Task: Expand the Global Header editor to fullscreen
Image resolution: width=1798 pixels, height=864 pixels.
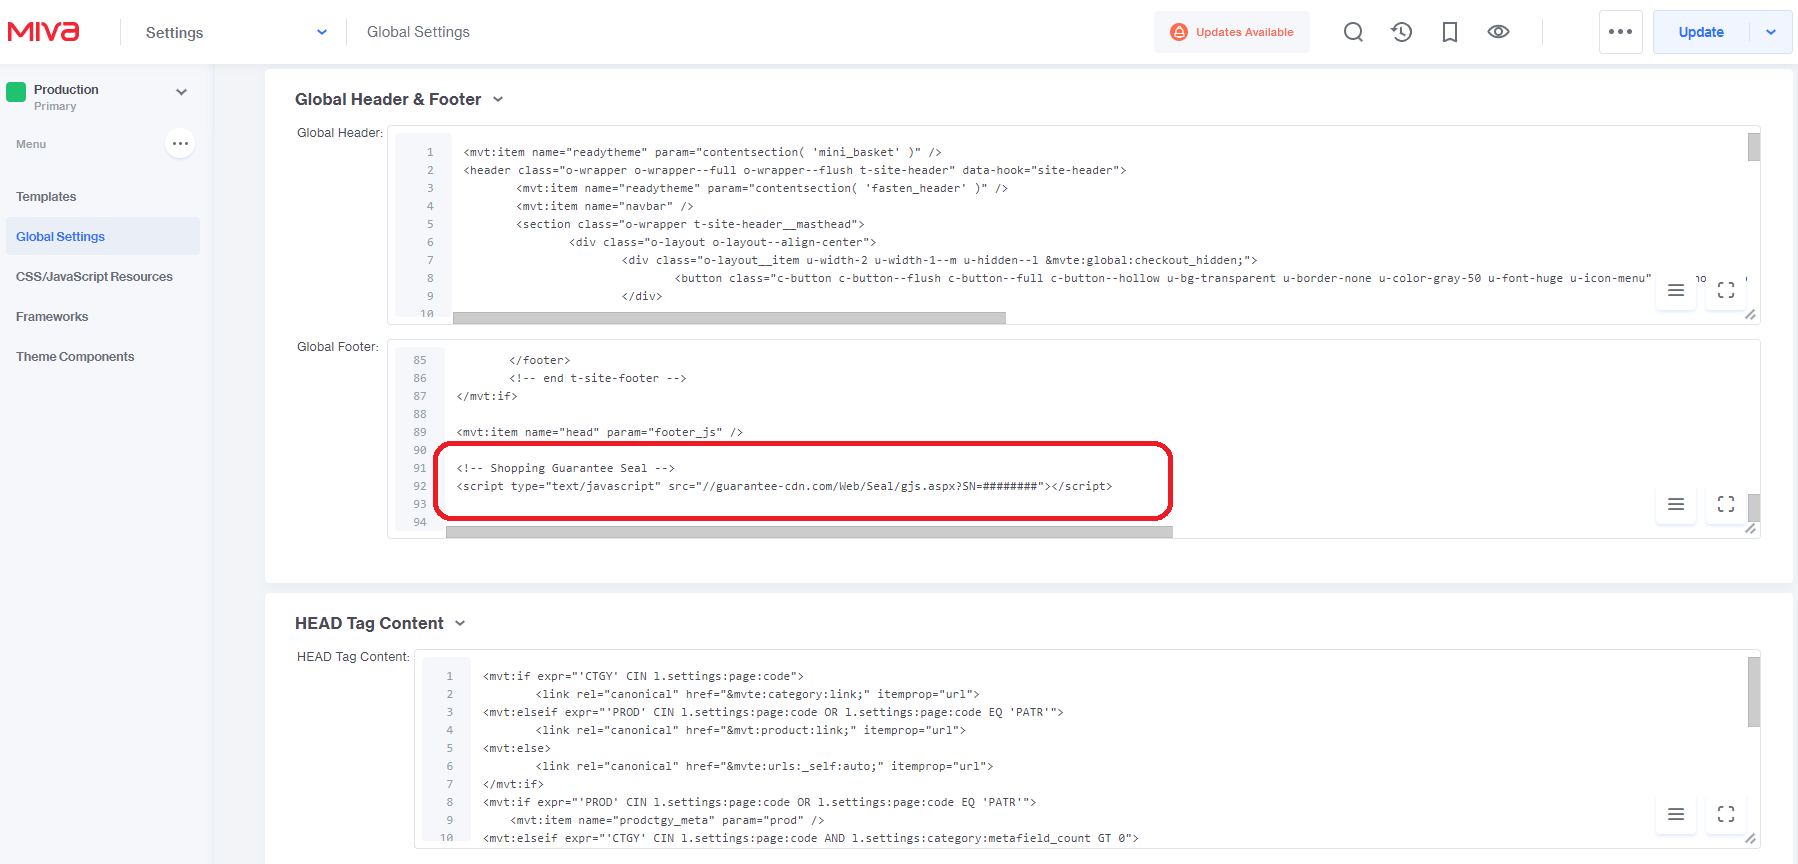Action: [x=1726, y=290]
